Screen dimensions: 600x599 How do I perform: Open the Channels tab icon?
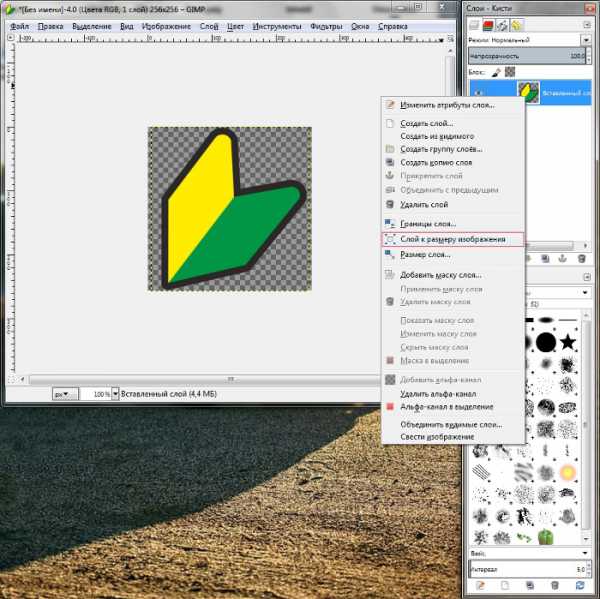(488, 25)
